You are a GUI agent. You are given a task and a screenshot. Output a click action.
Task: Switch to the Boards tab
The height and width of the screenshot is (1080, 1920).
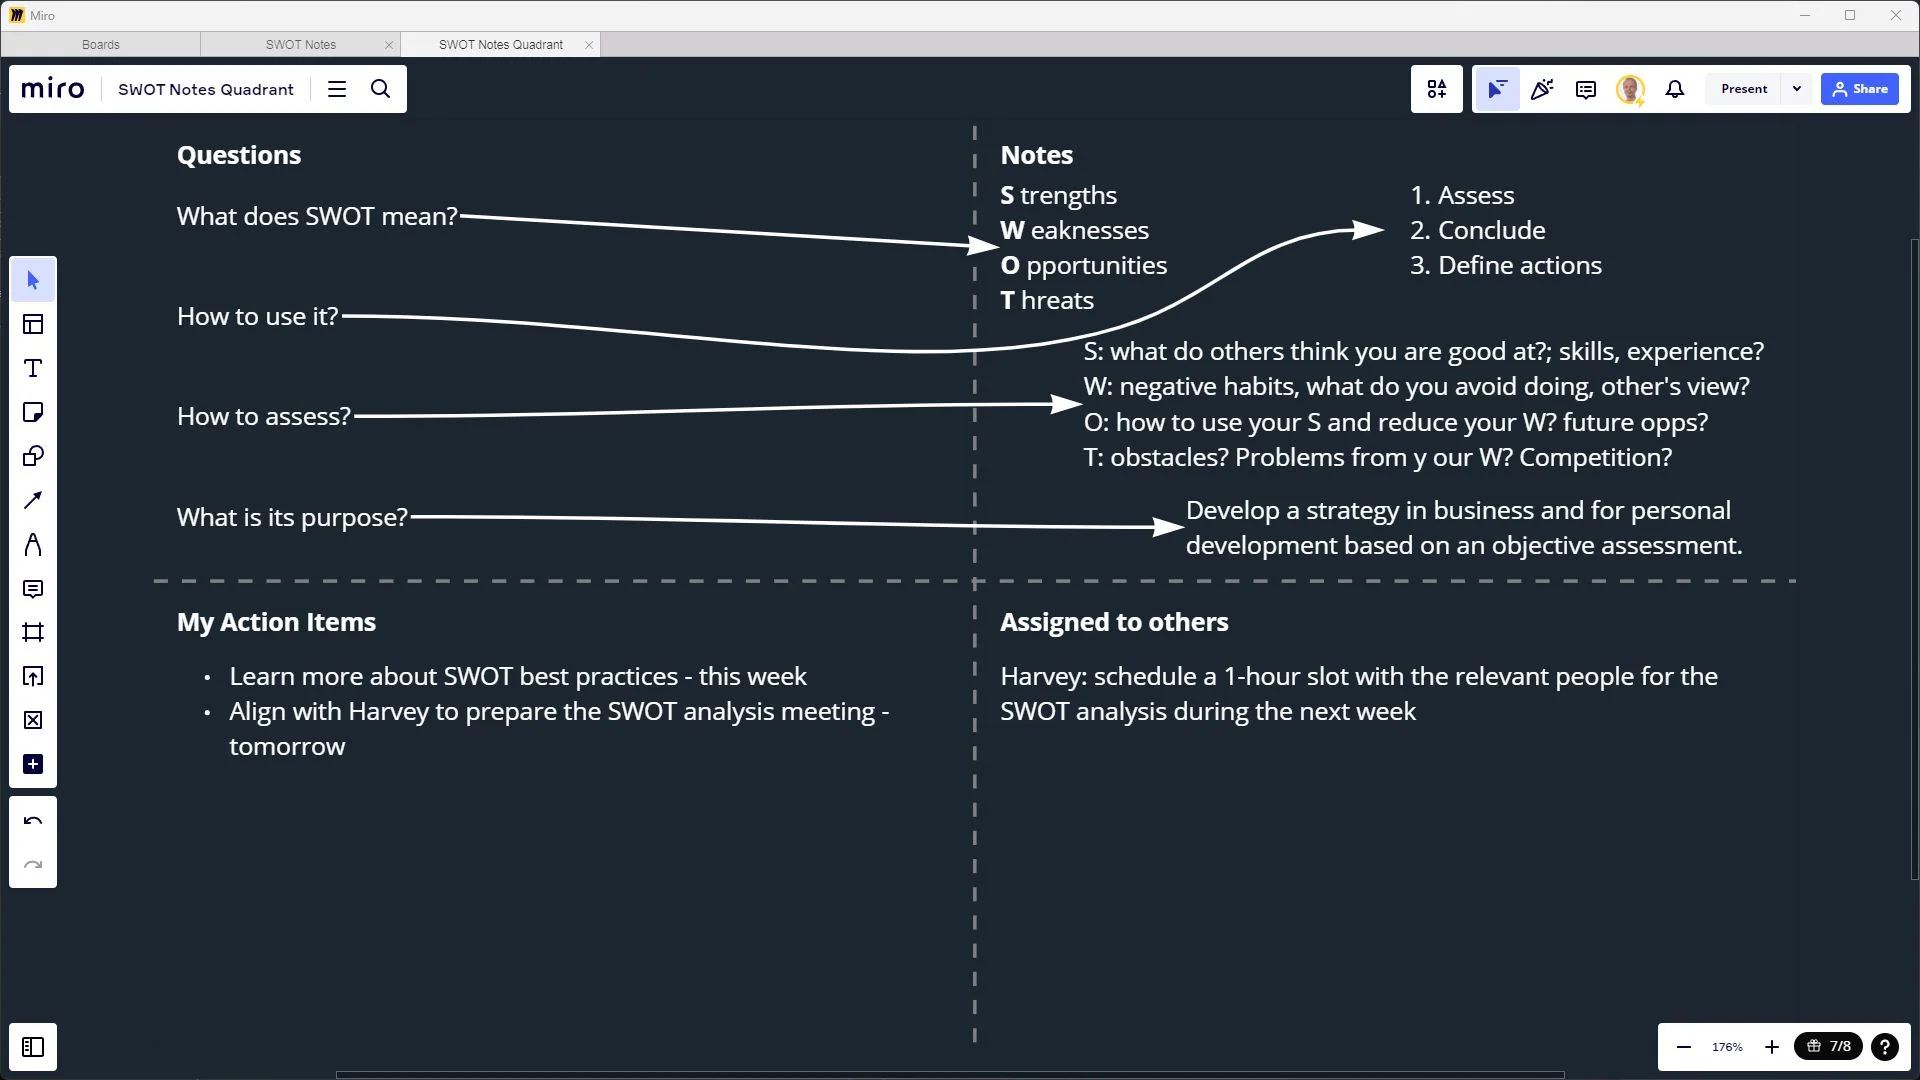click(100, 45)
